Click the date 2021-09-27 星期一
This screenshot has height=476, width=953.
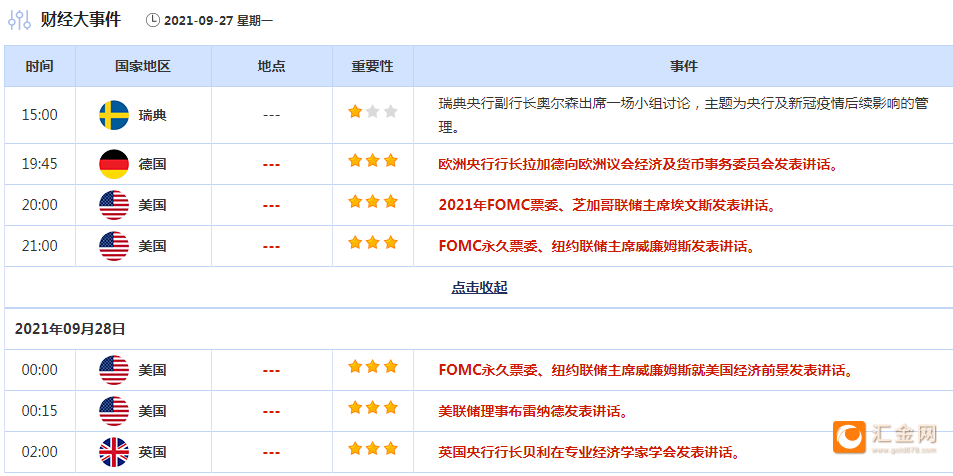coord(219,21)
